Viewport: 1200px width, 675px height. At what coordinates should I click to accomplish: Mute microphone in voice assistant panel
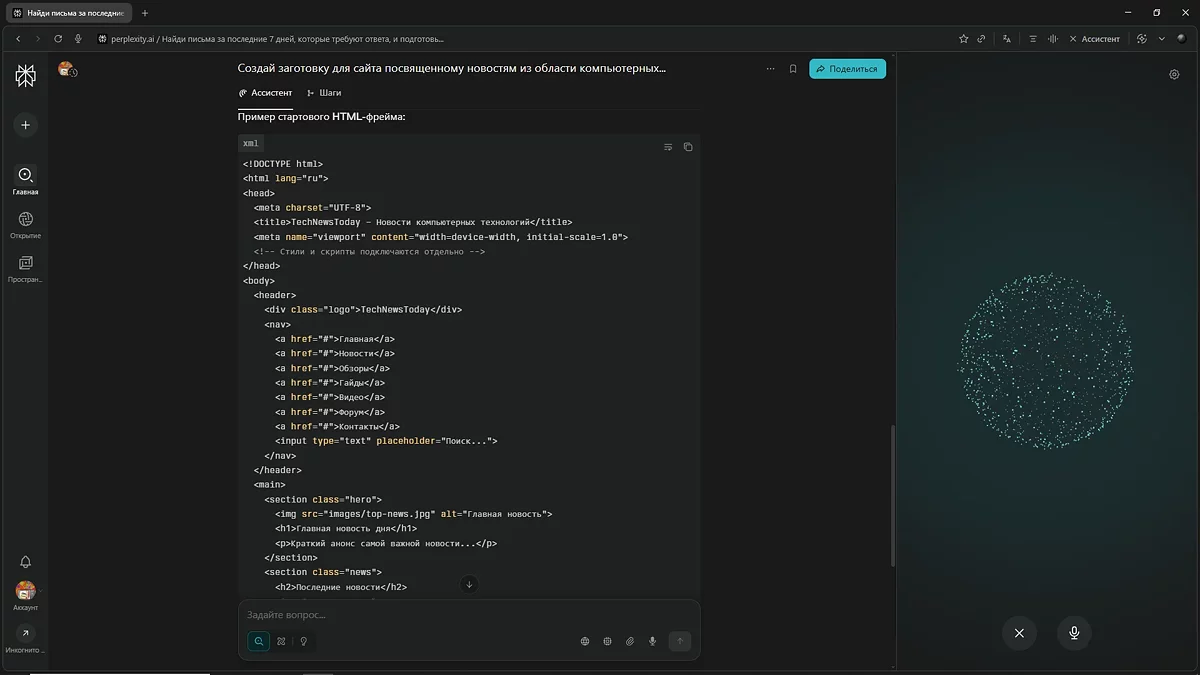pyautogui.click(x=1074, y=633)
